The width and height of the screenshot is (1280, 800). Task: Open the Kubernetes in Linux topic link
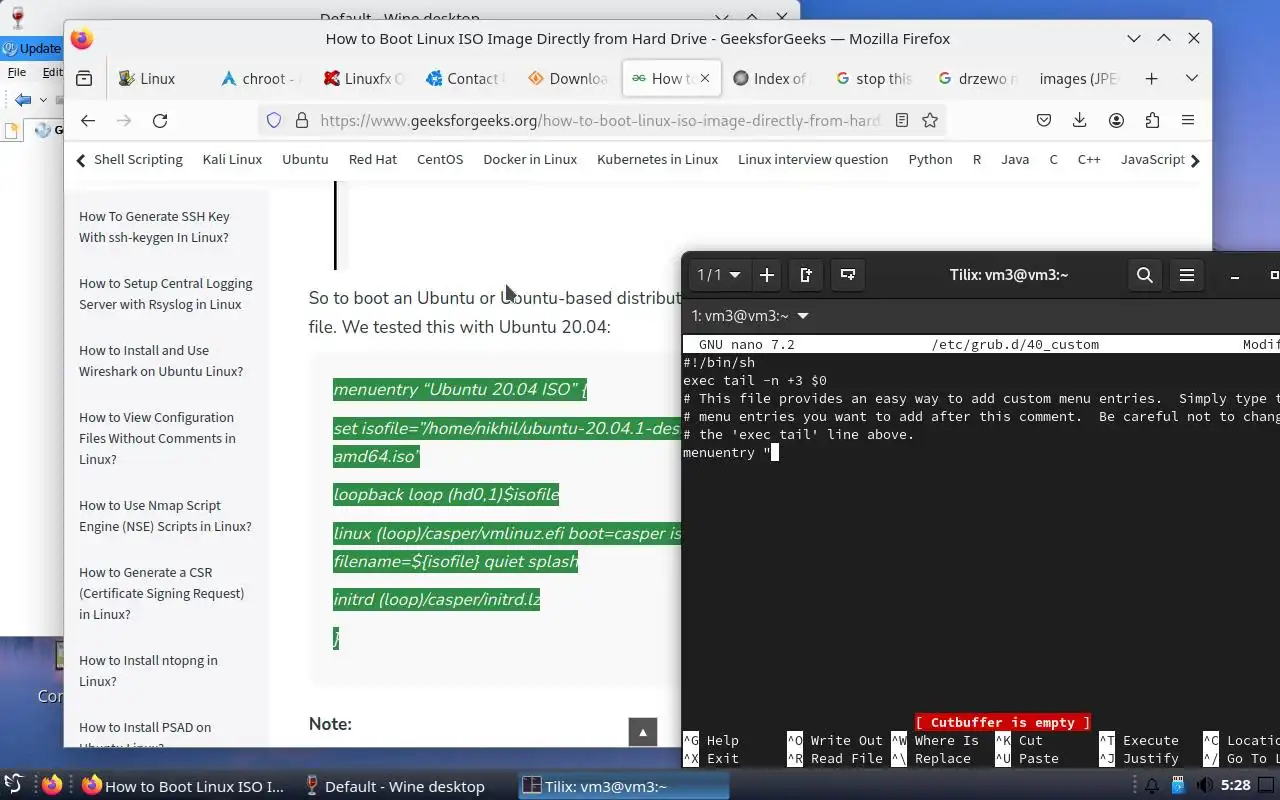point(657,159)
